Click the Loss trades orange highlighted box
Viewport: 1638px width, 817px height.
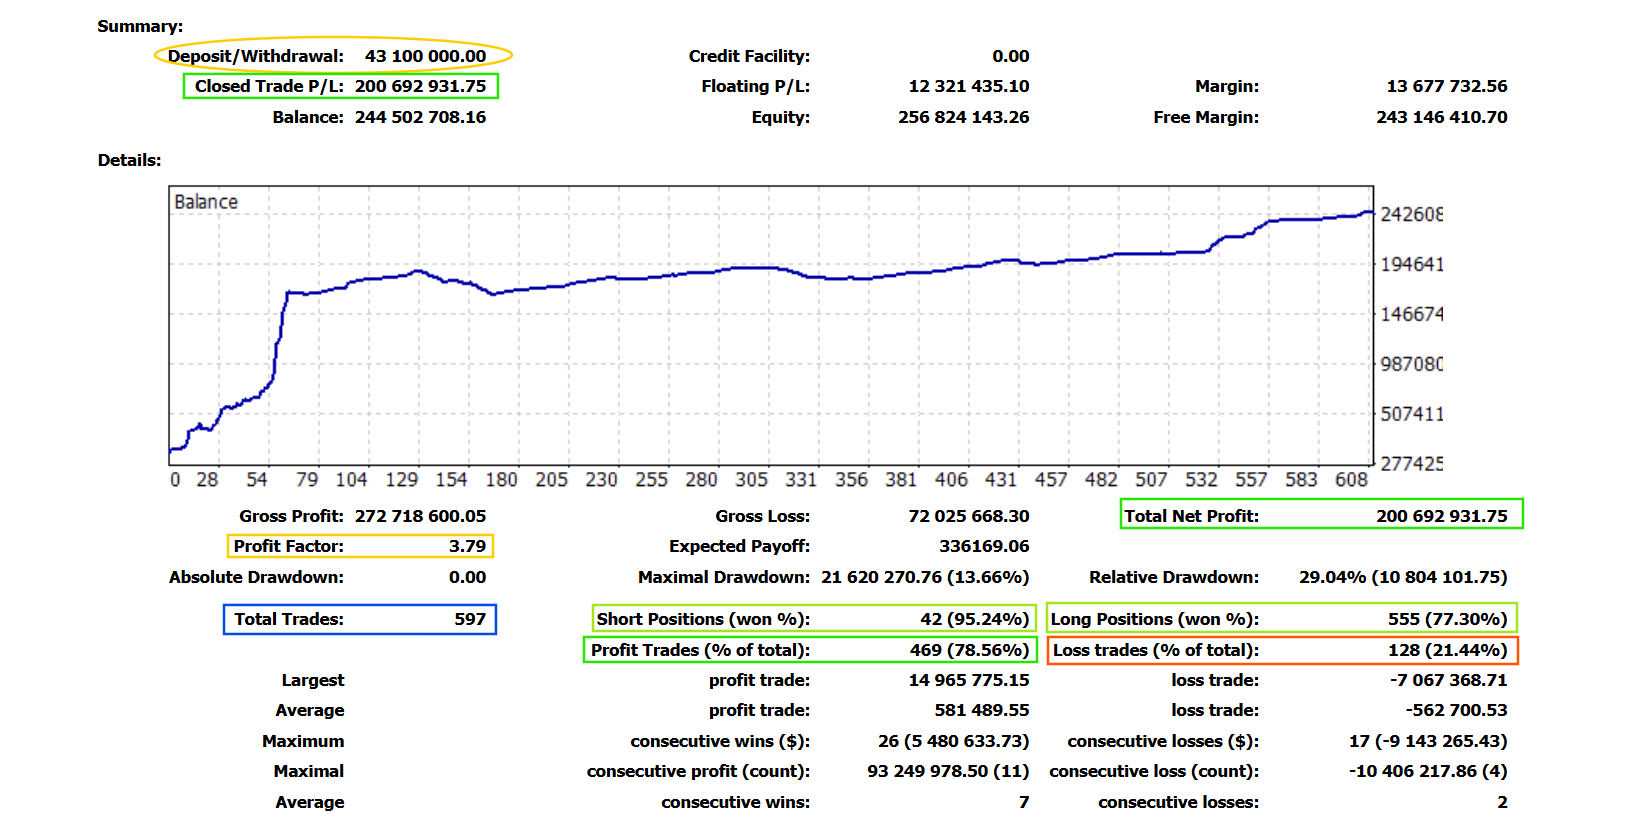(x=1282, y=650)
